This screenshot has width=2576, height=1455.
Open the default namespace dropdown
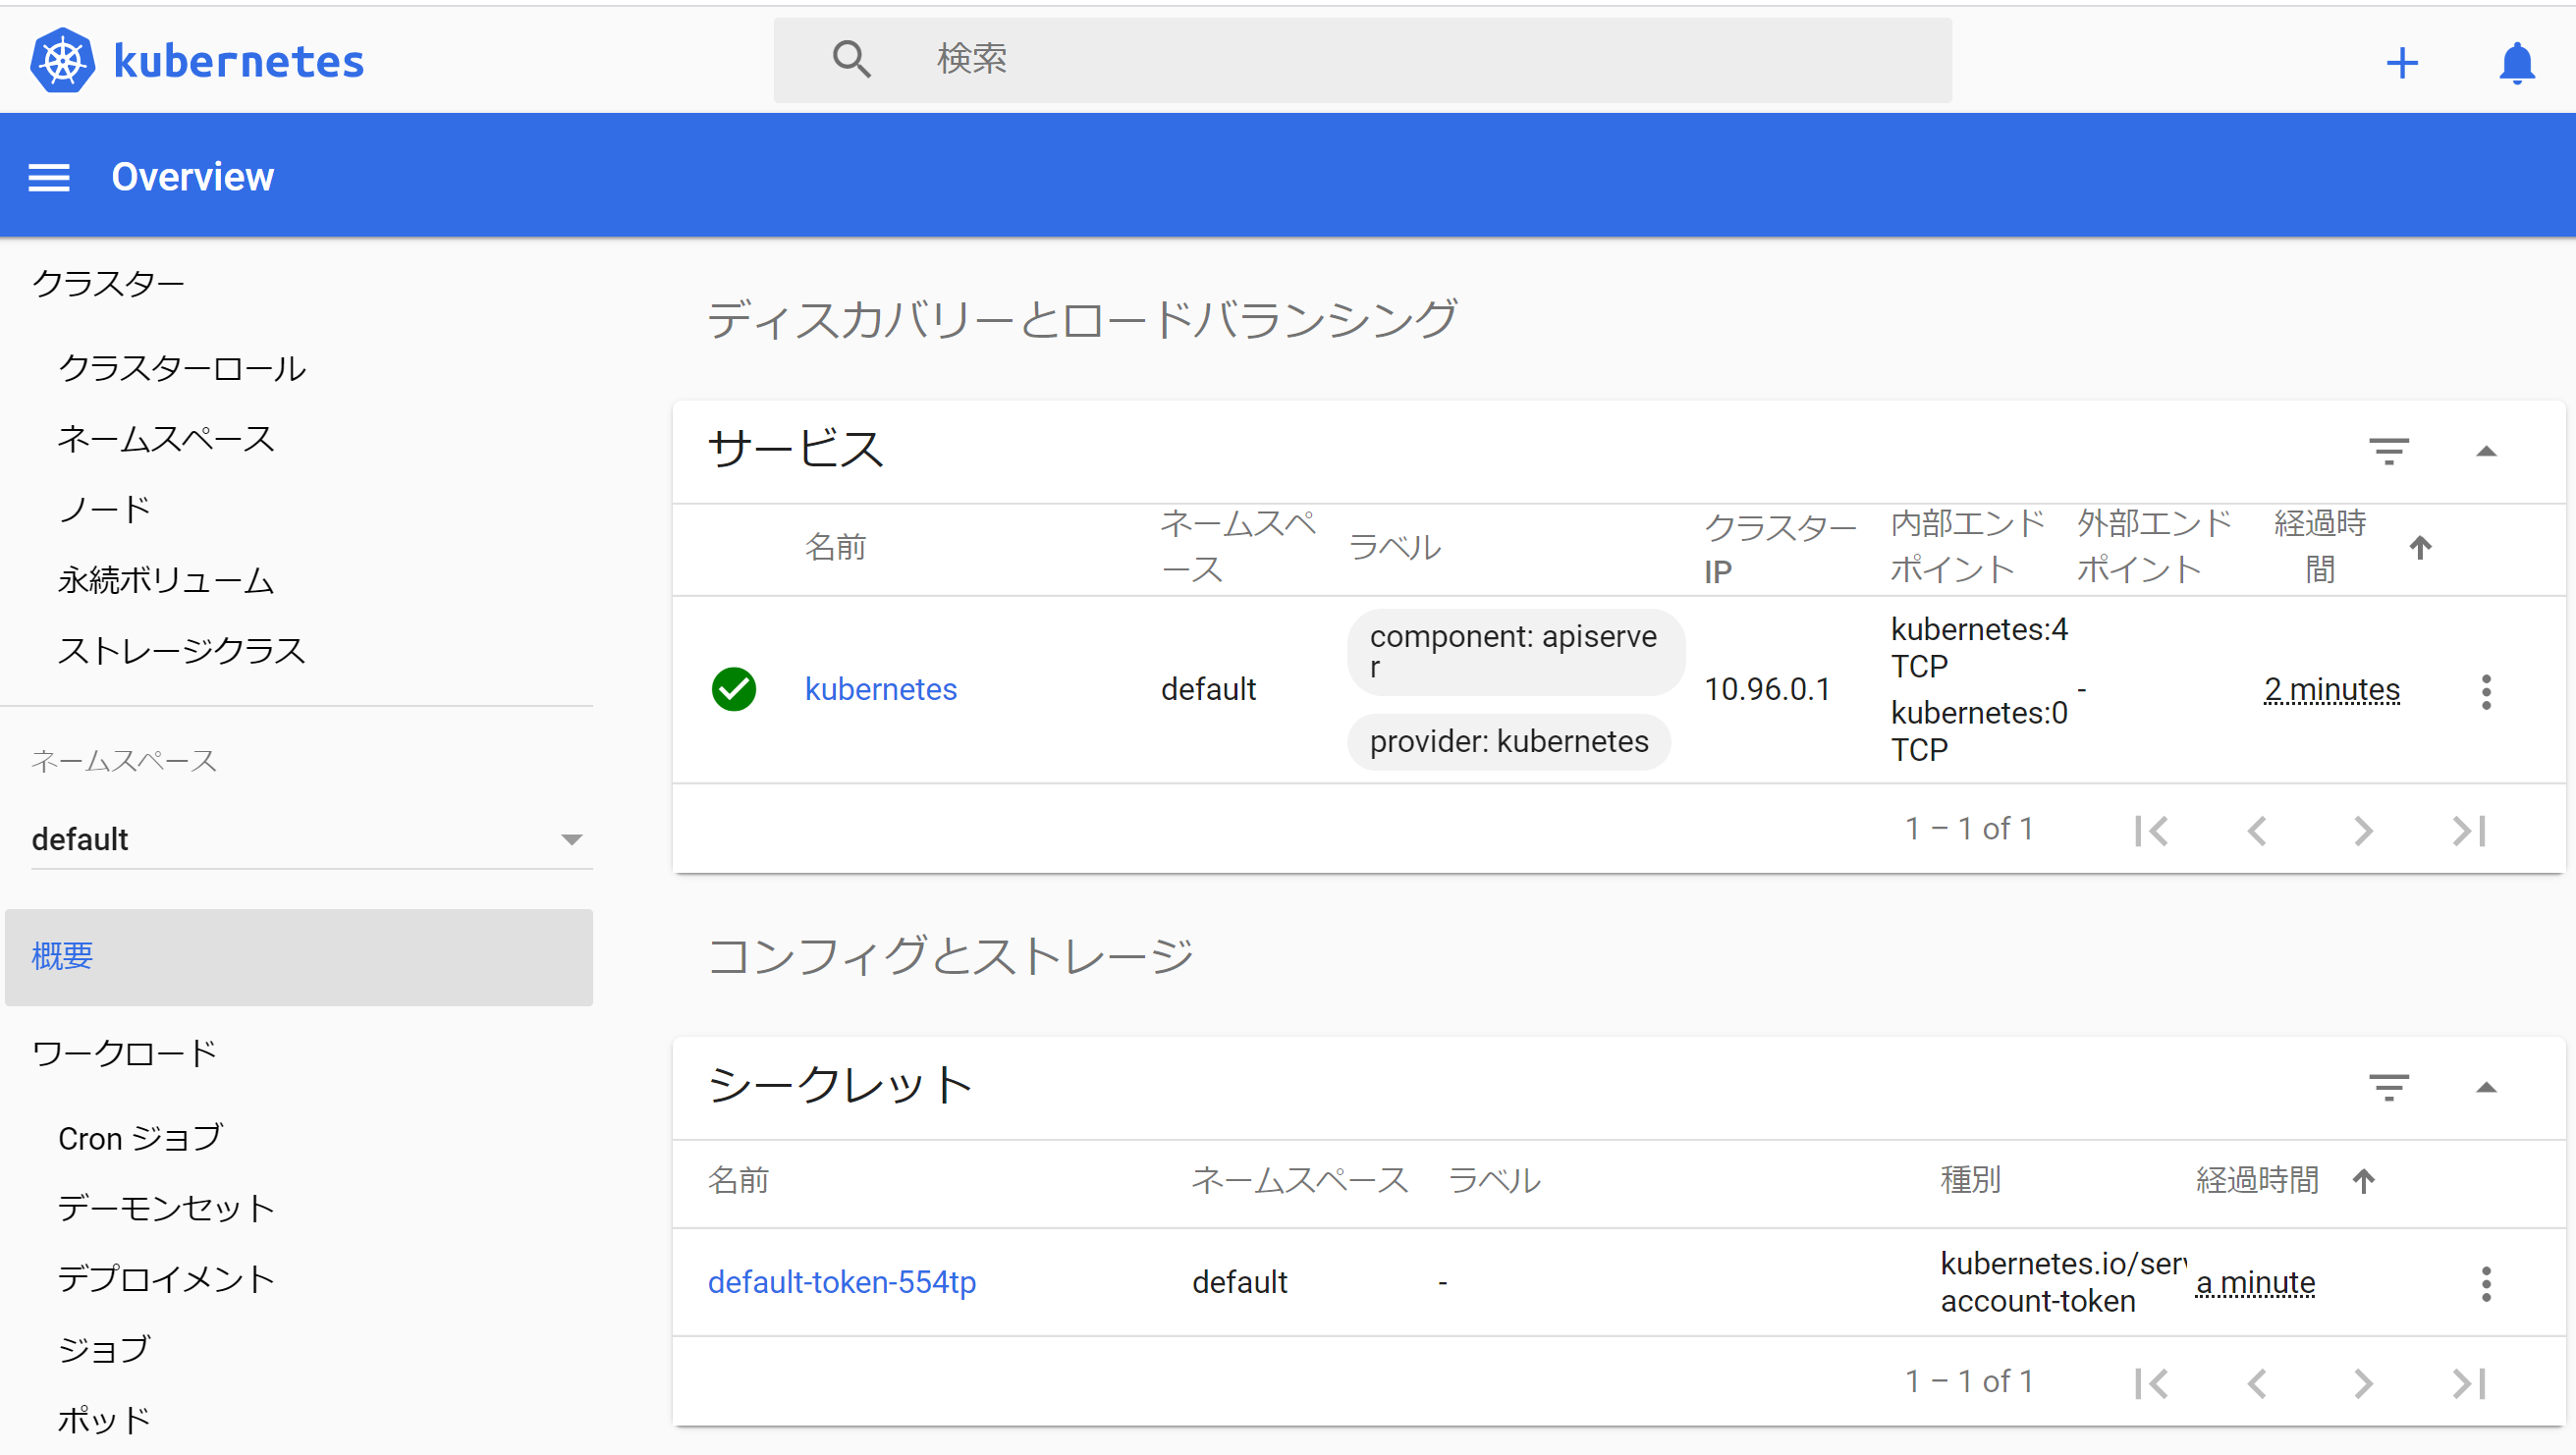312,839
